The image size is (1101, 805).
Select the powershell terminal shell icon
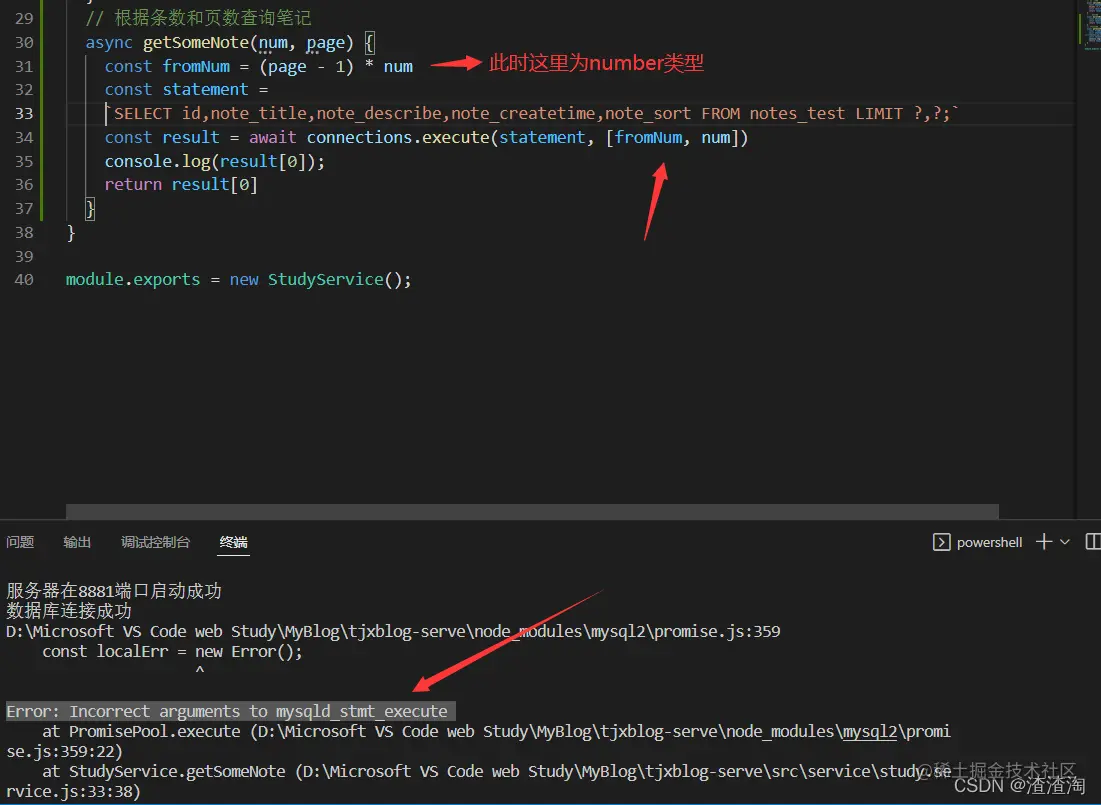pos(941,542)
